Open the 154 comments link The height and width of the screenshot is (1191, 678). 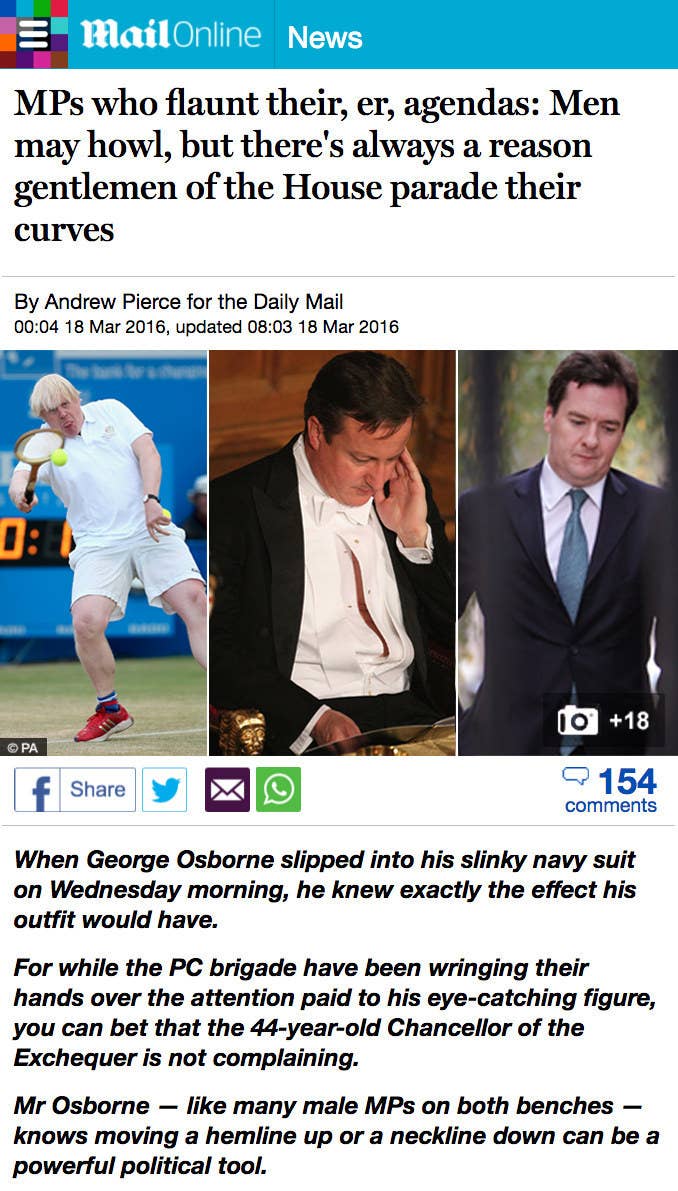pos(610,791)
